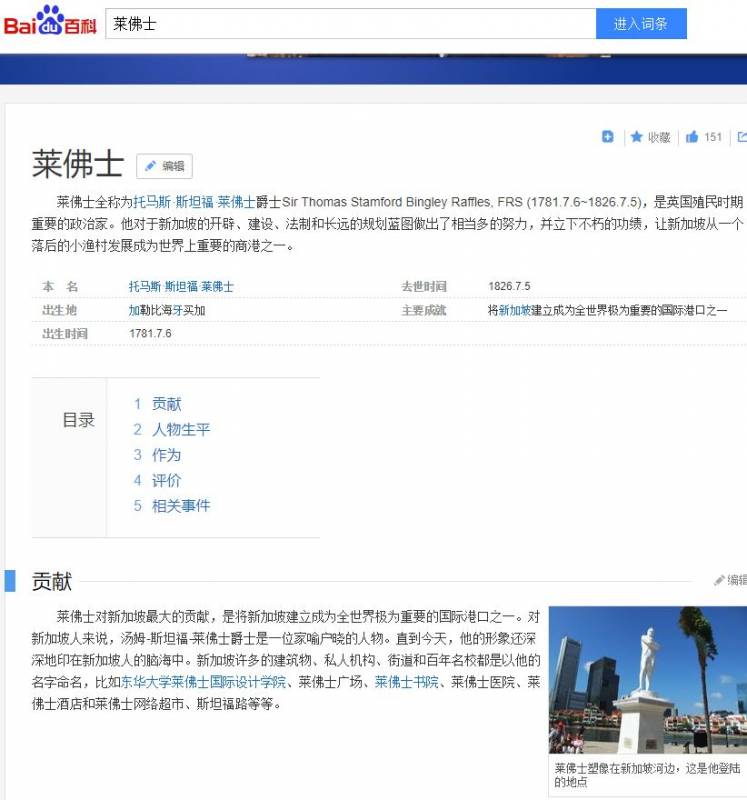
Task: Open the 托马斯·斯坦福·莱佛士 link in summary
Action: click(194, 201)
